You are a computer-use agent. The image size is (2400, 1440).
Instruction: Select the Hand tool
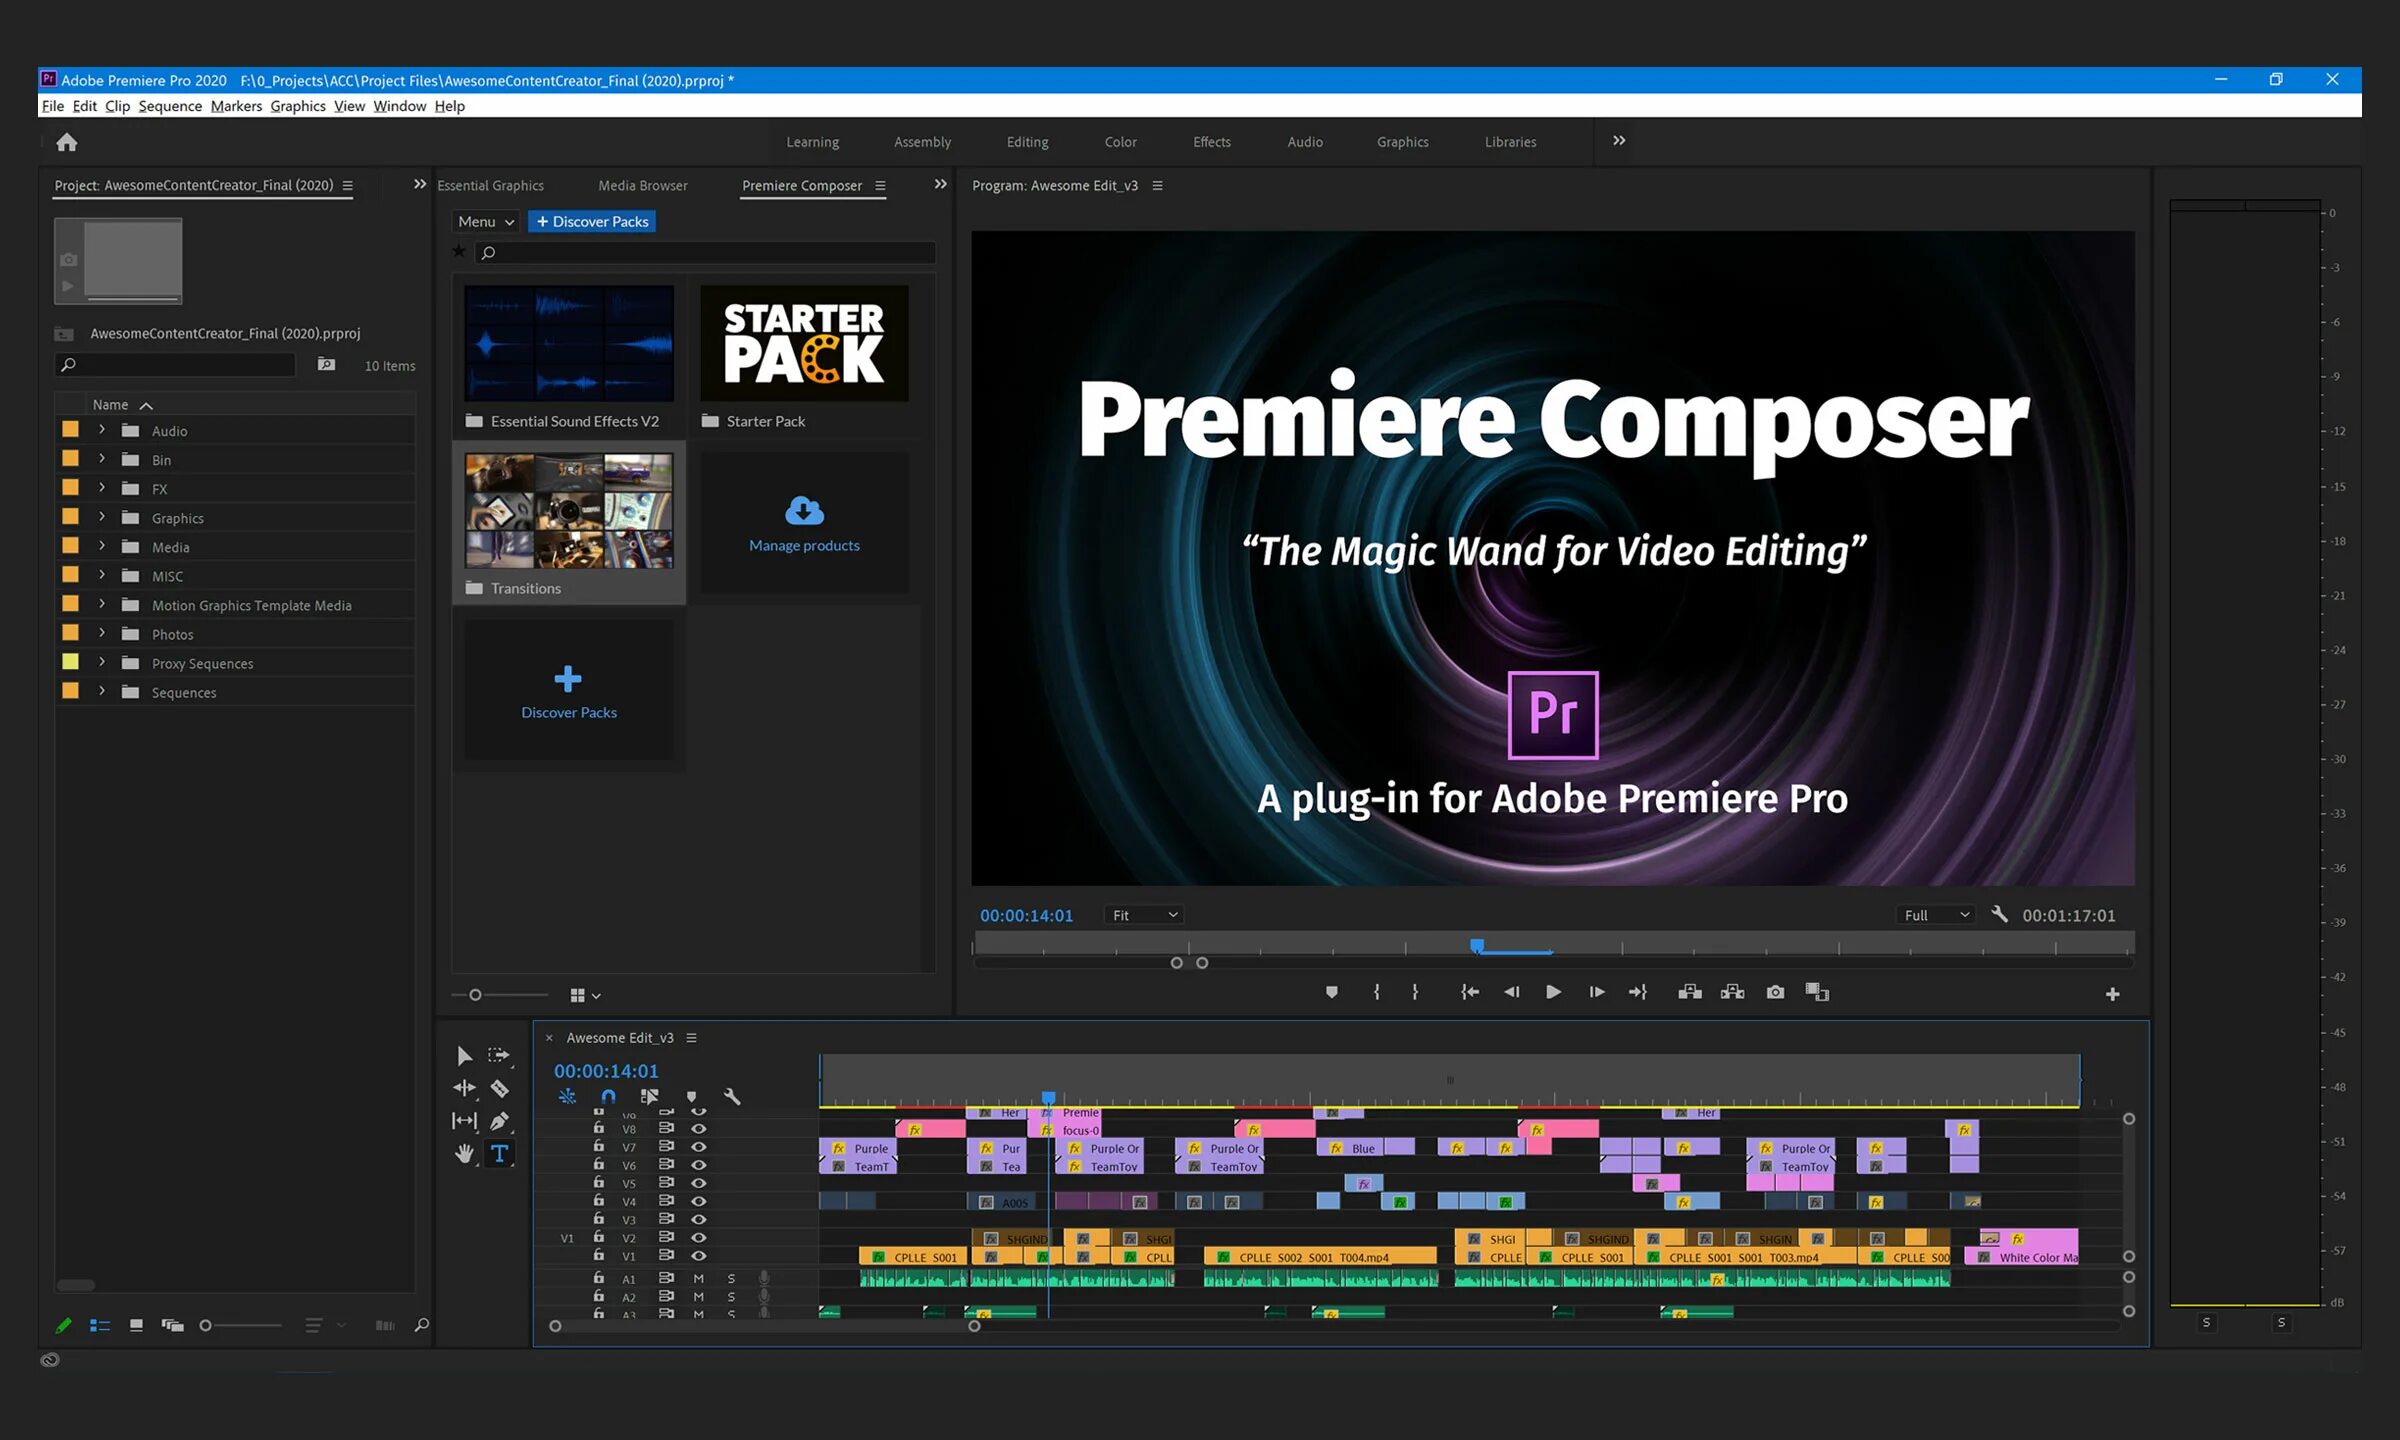464,1154
